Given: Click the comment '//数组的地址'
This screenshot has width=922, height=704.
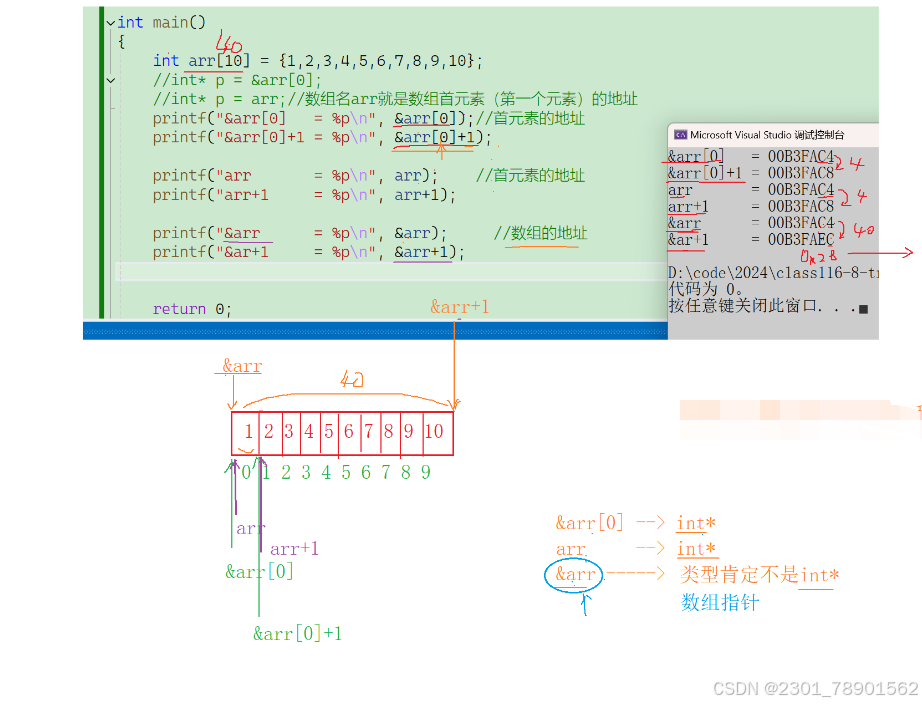Looking at the screenshot, I should [540, 233].
